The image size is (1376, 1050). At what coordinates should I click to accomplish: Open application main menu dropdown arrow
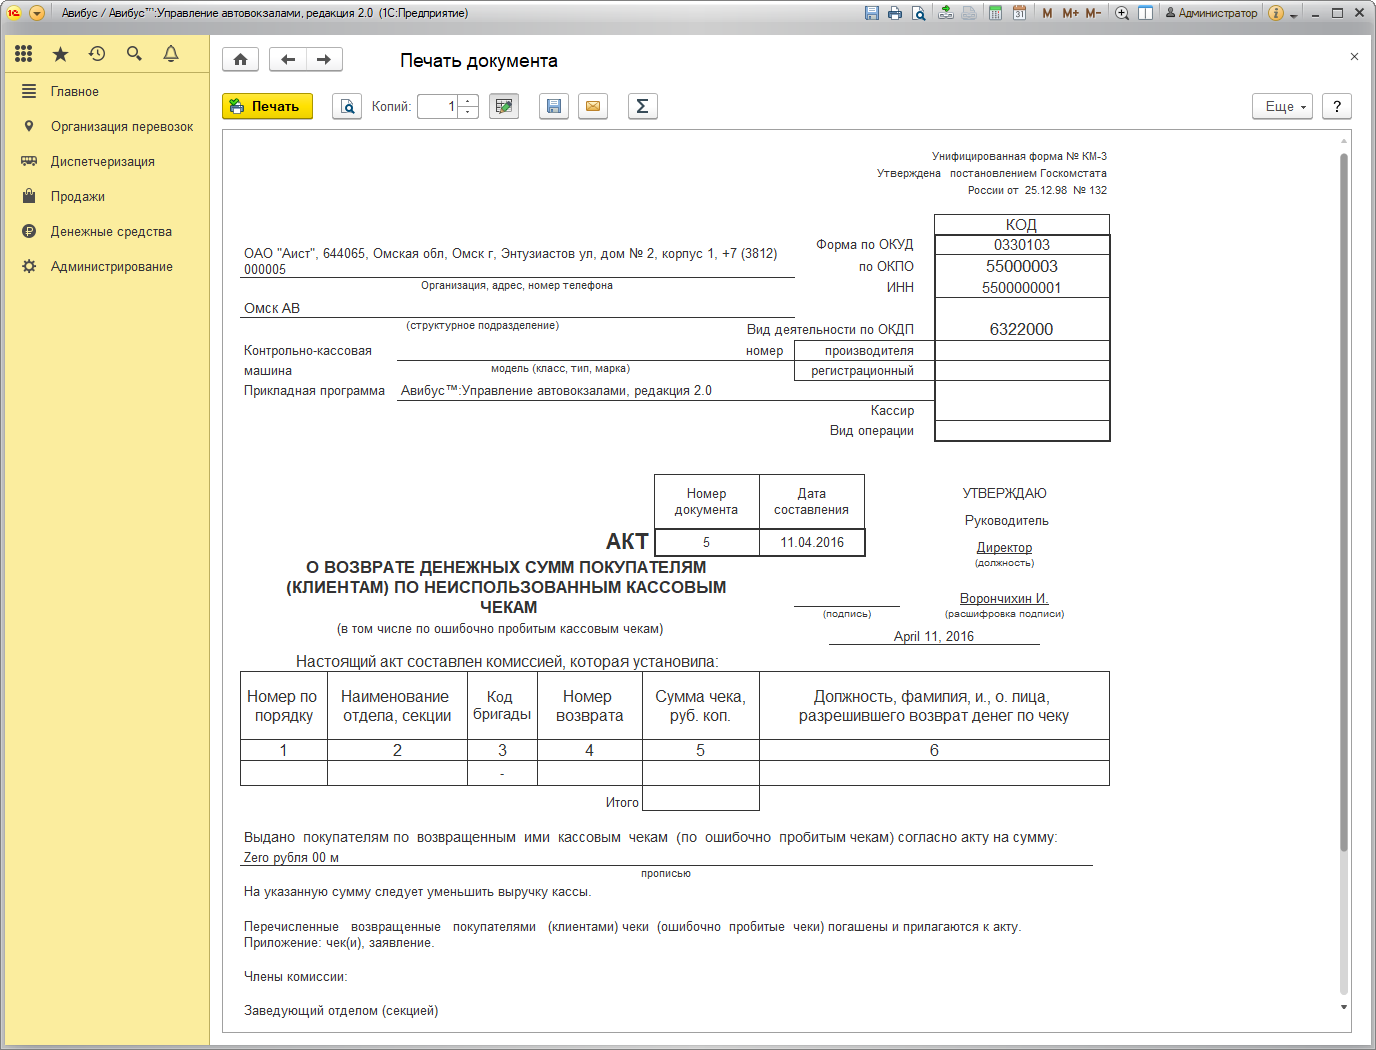click(x=37, y=13)
